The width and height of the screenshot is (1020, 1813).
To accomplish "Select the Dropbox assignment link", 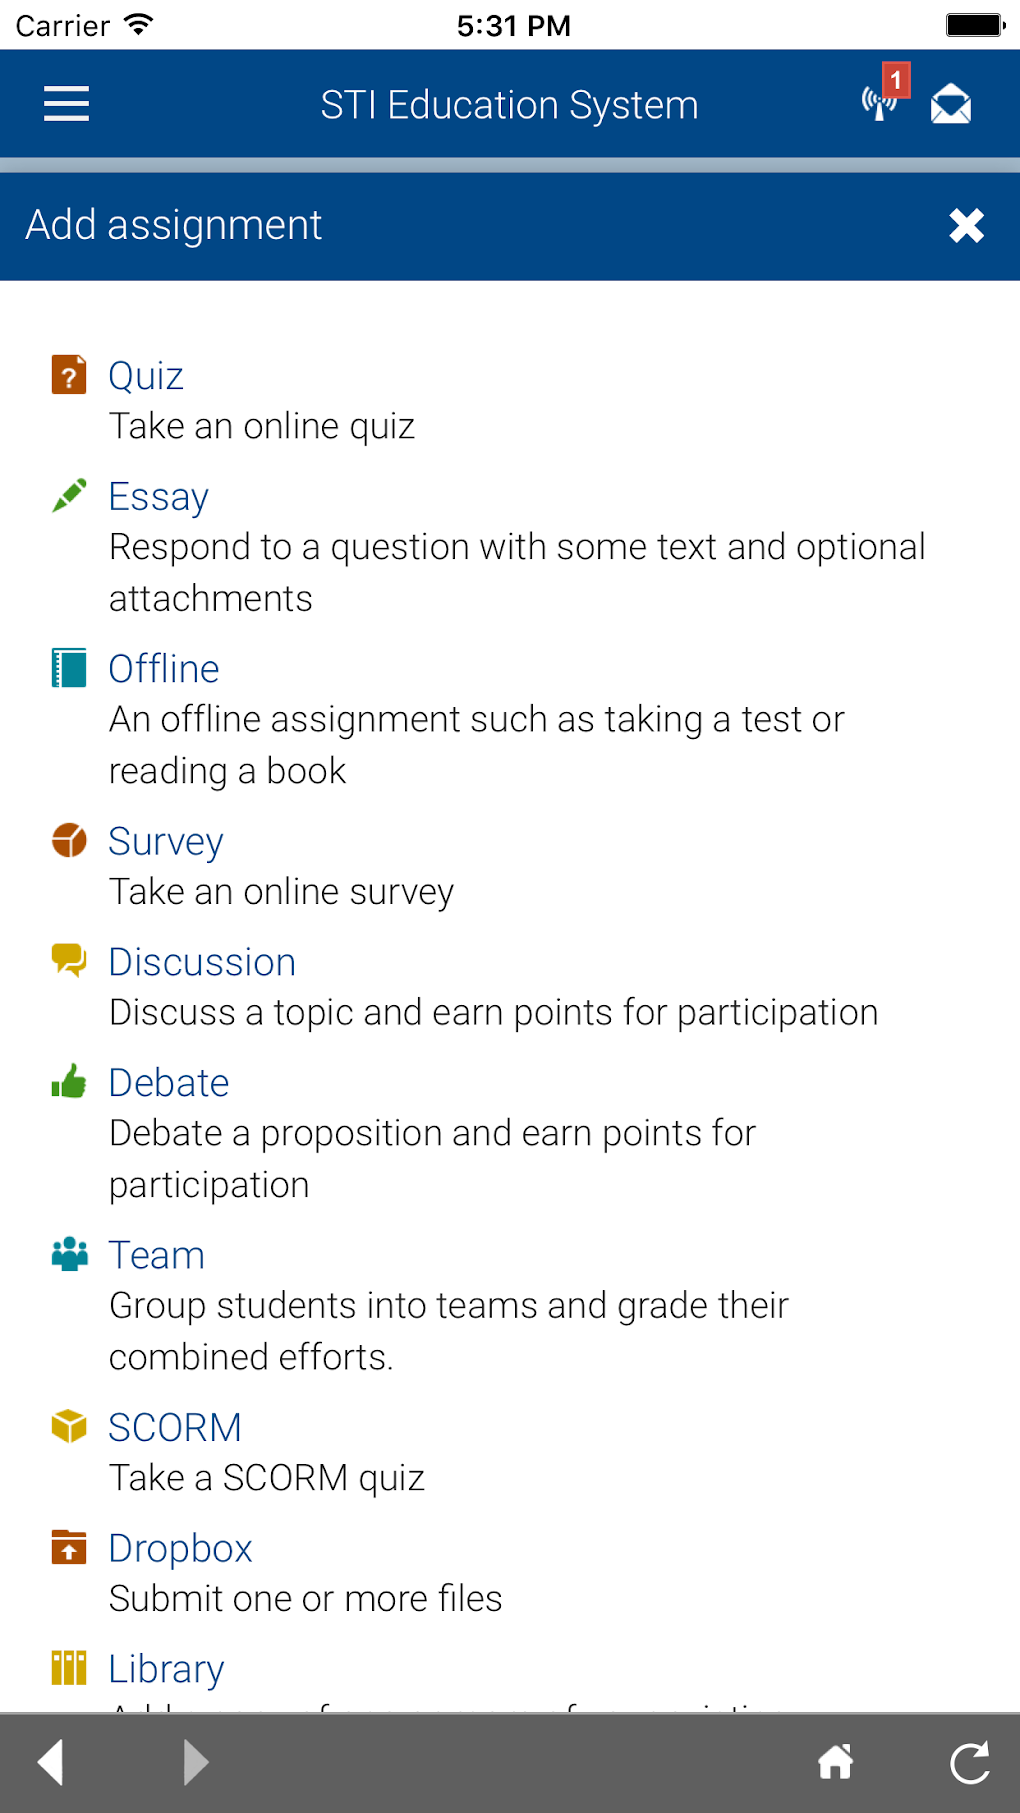I will (x=180, y=1548).
